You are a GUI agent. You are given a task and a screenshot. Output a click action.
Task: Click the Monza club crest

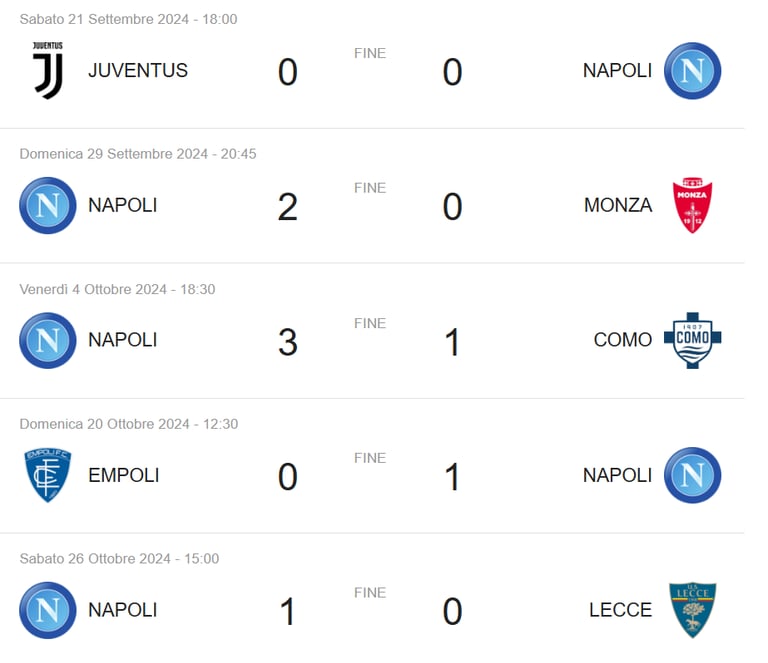[x=692, y=205]
